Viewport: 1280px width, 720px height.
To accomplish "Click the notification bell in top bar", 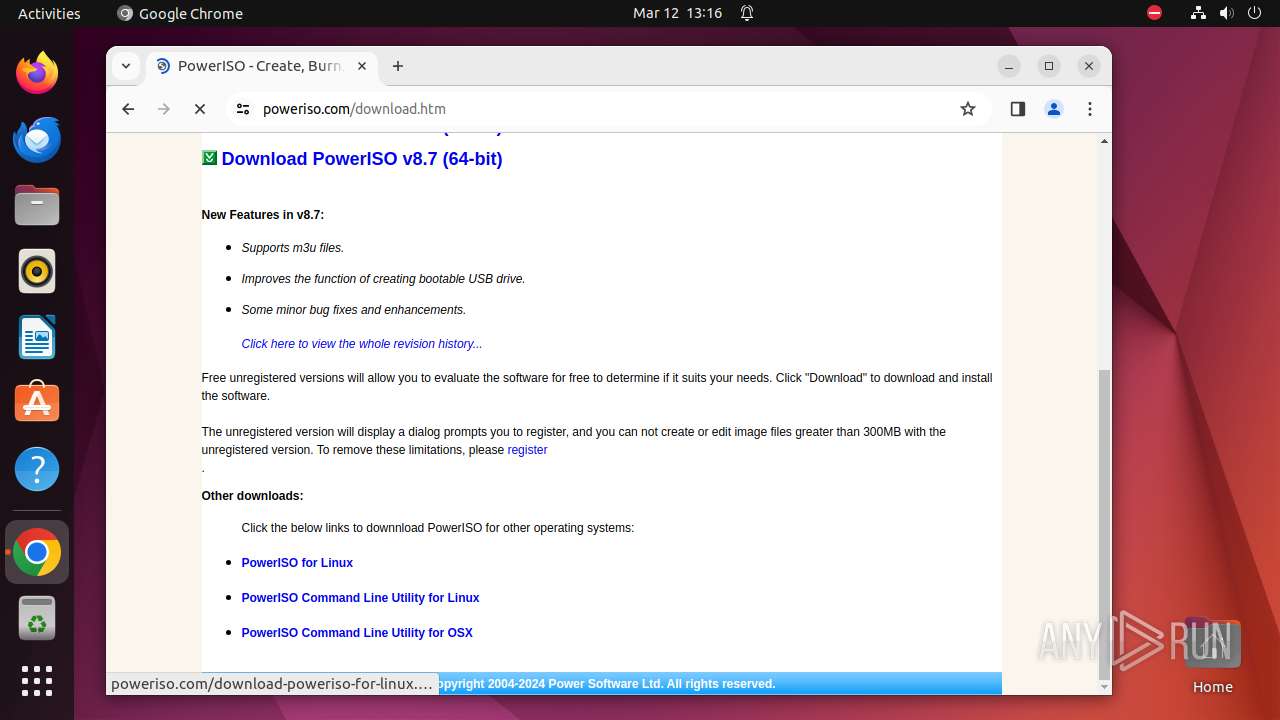I will tap(747, 13).
